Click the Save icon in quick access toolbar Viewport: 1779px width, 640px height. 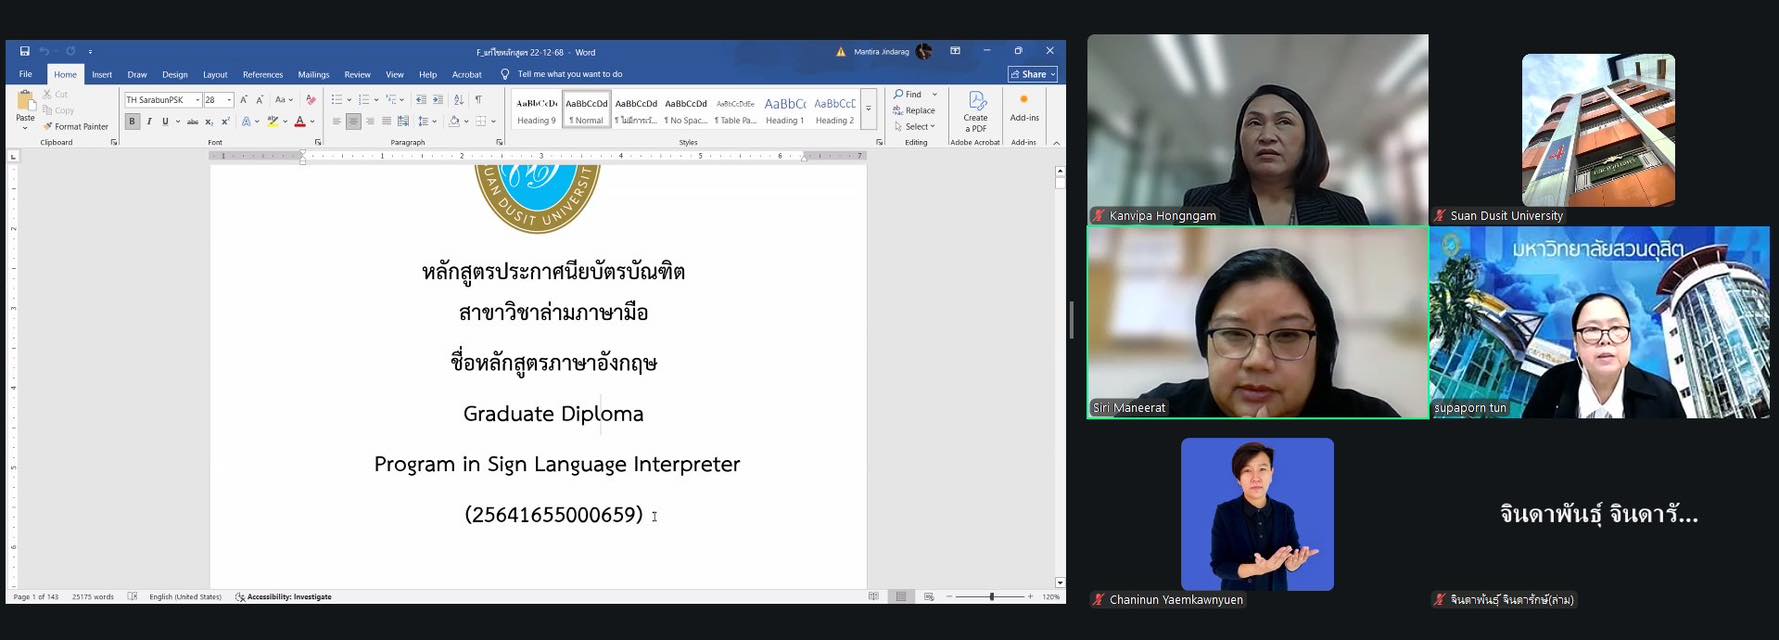click(25, 51)
